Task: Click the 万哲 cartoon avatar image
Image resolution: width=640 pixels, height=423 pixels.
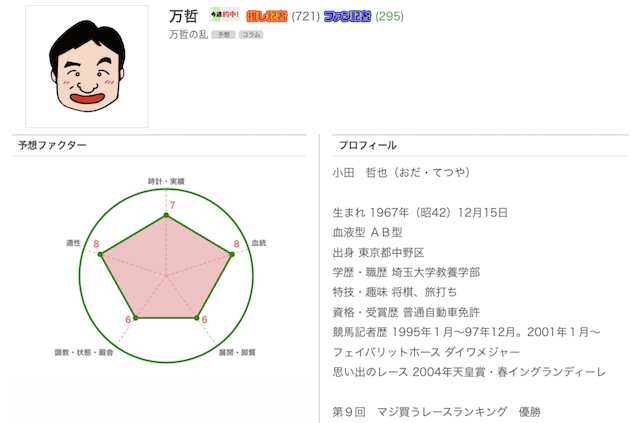Action: click(x=87, y=67)
